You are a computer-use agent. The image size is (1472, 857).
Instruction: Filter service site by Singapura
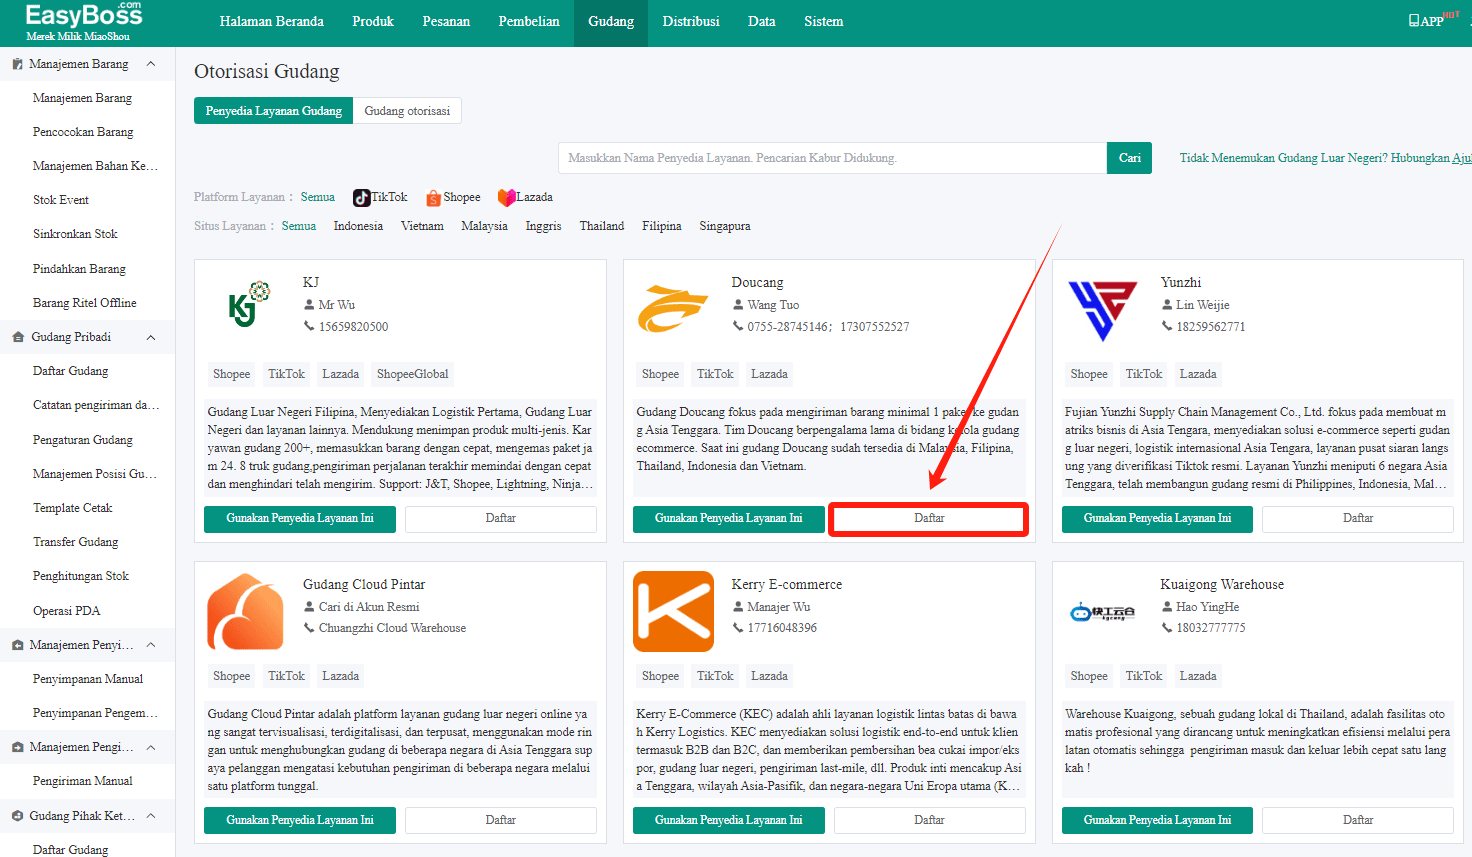(725, 226)
